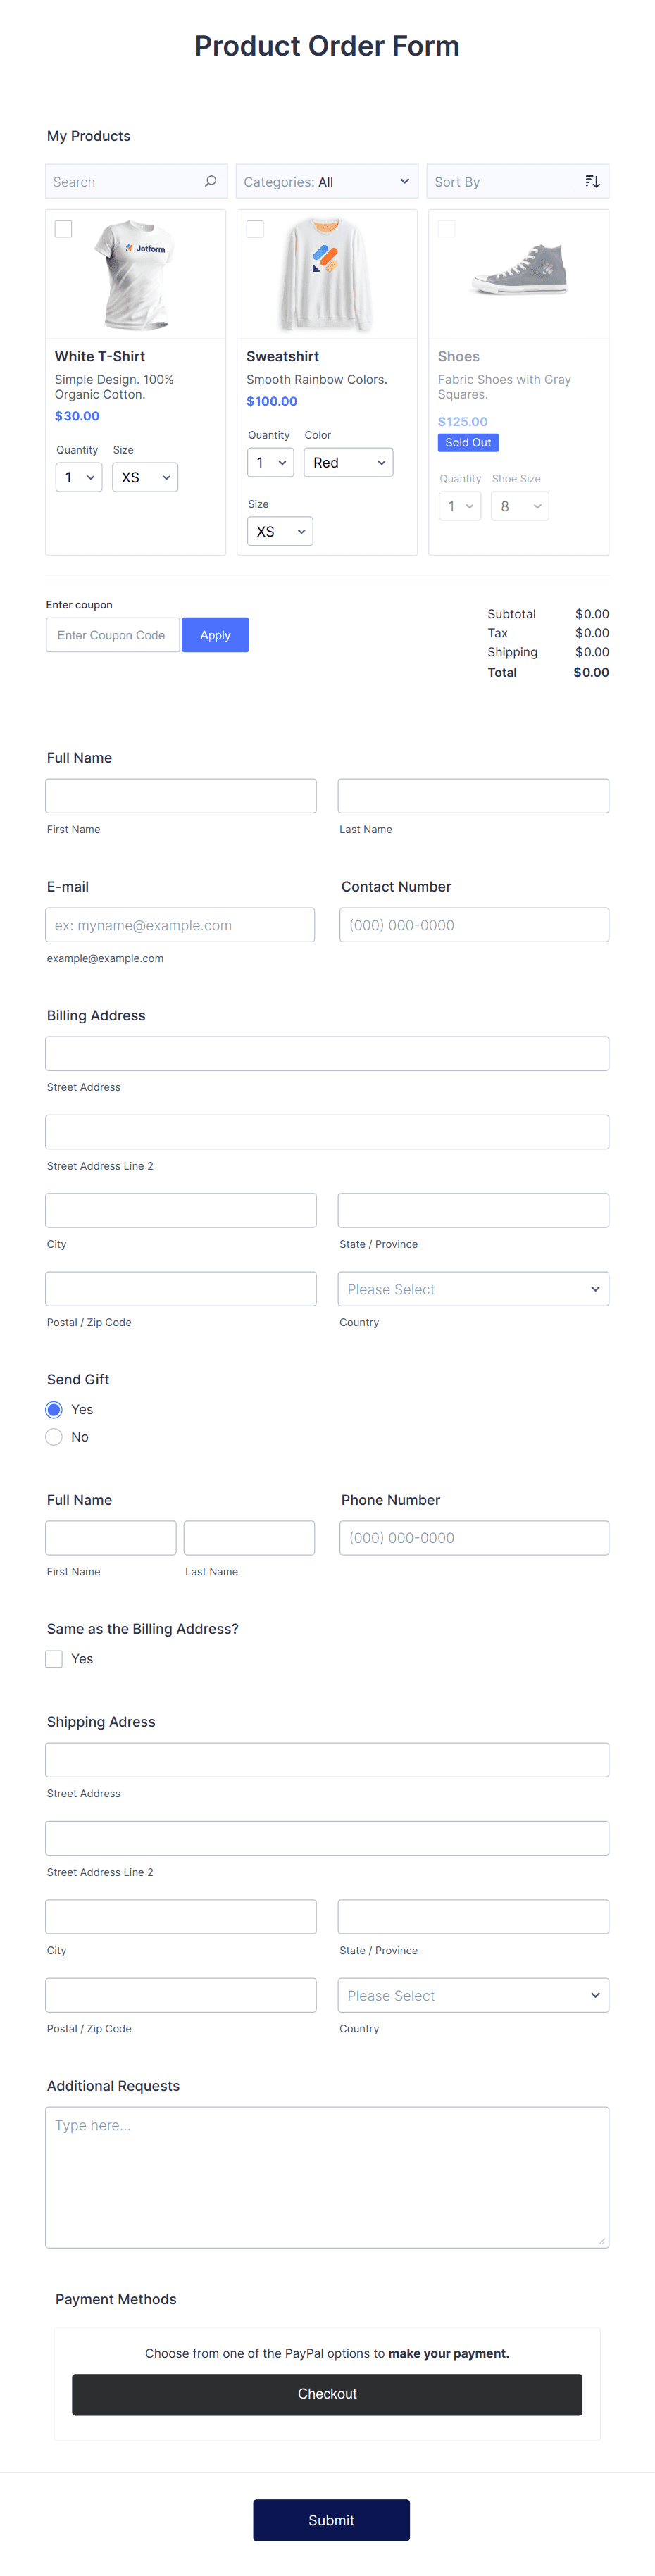Expand the Shoe Size dropdown
Image resolution: width=655 pixels, height=2576 pixels.
(x=519, y=506)
